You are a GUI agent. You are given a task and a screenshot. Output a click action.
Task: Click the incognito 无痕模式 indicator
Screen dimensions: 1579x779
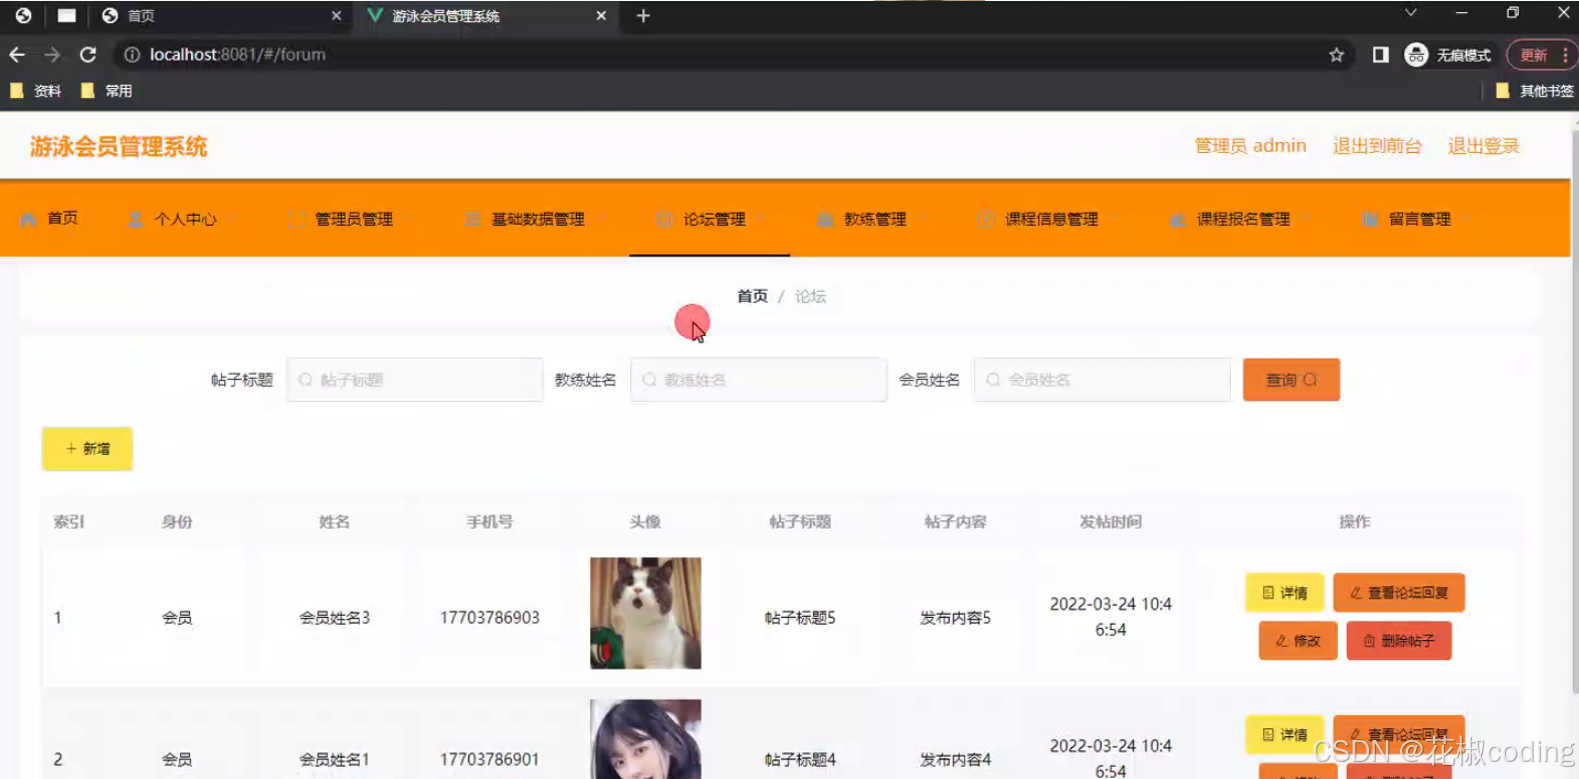(x=1447, y=55)
